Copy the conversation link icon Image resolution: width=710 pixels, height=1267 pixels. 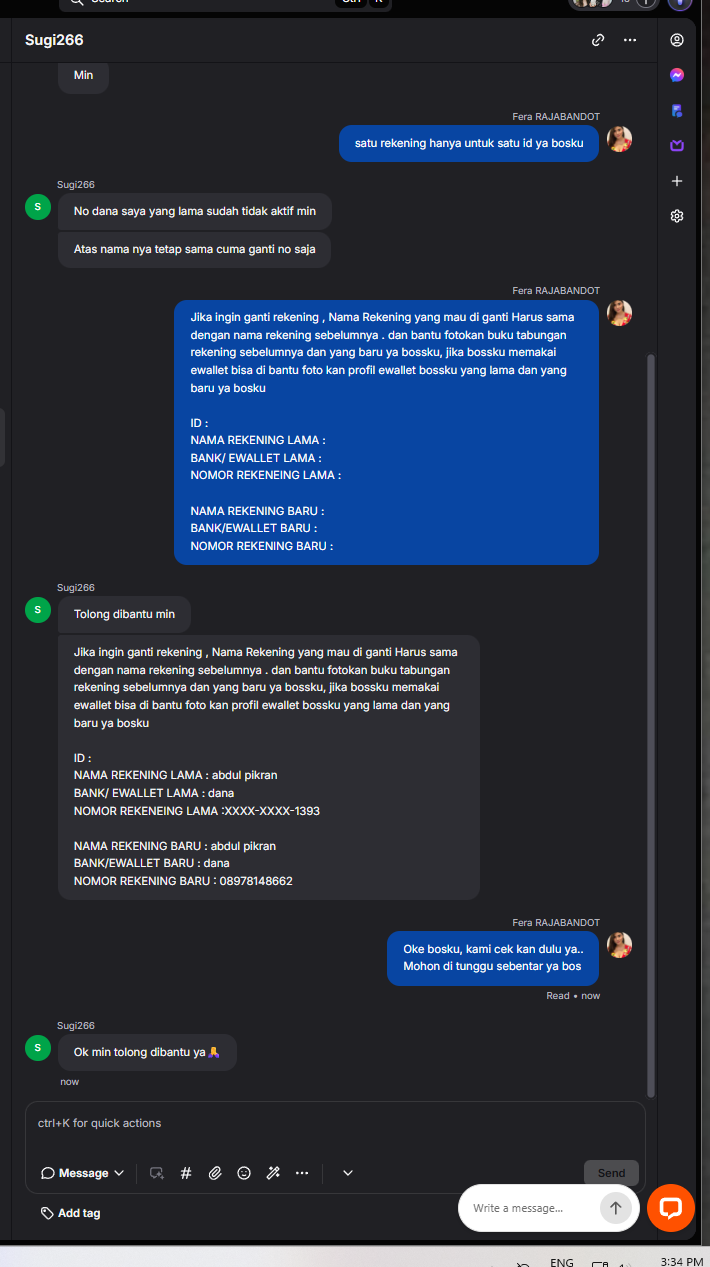click(x=598, y=40)
